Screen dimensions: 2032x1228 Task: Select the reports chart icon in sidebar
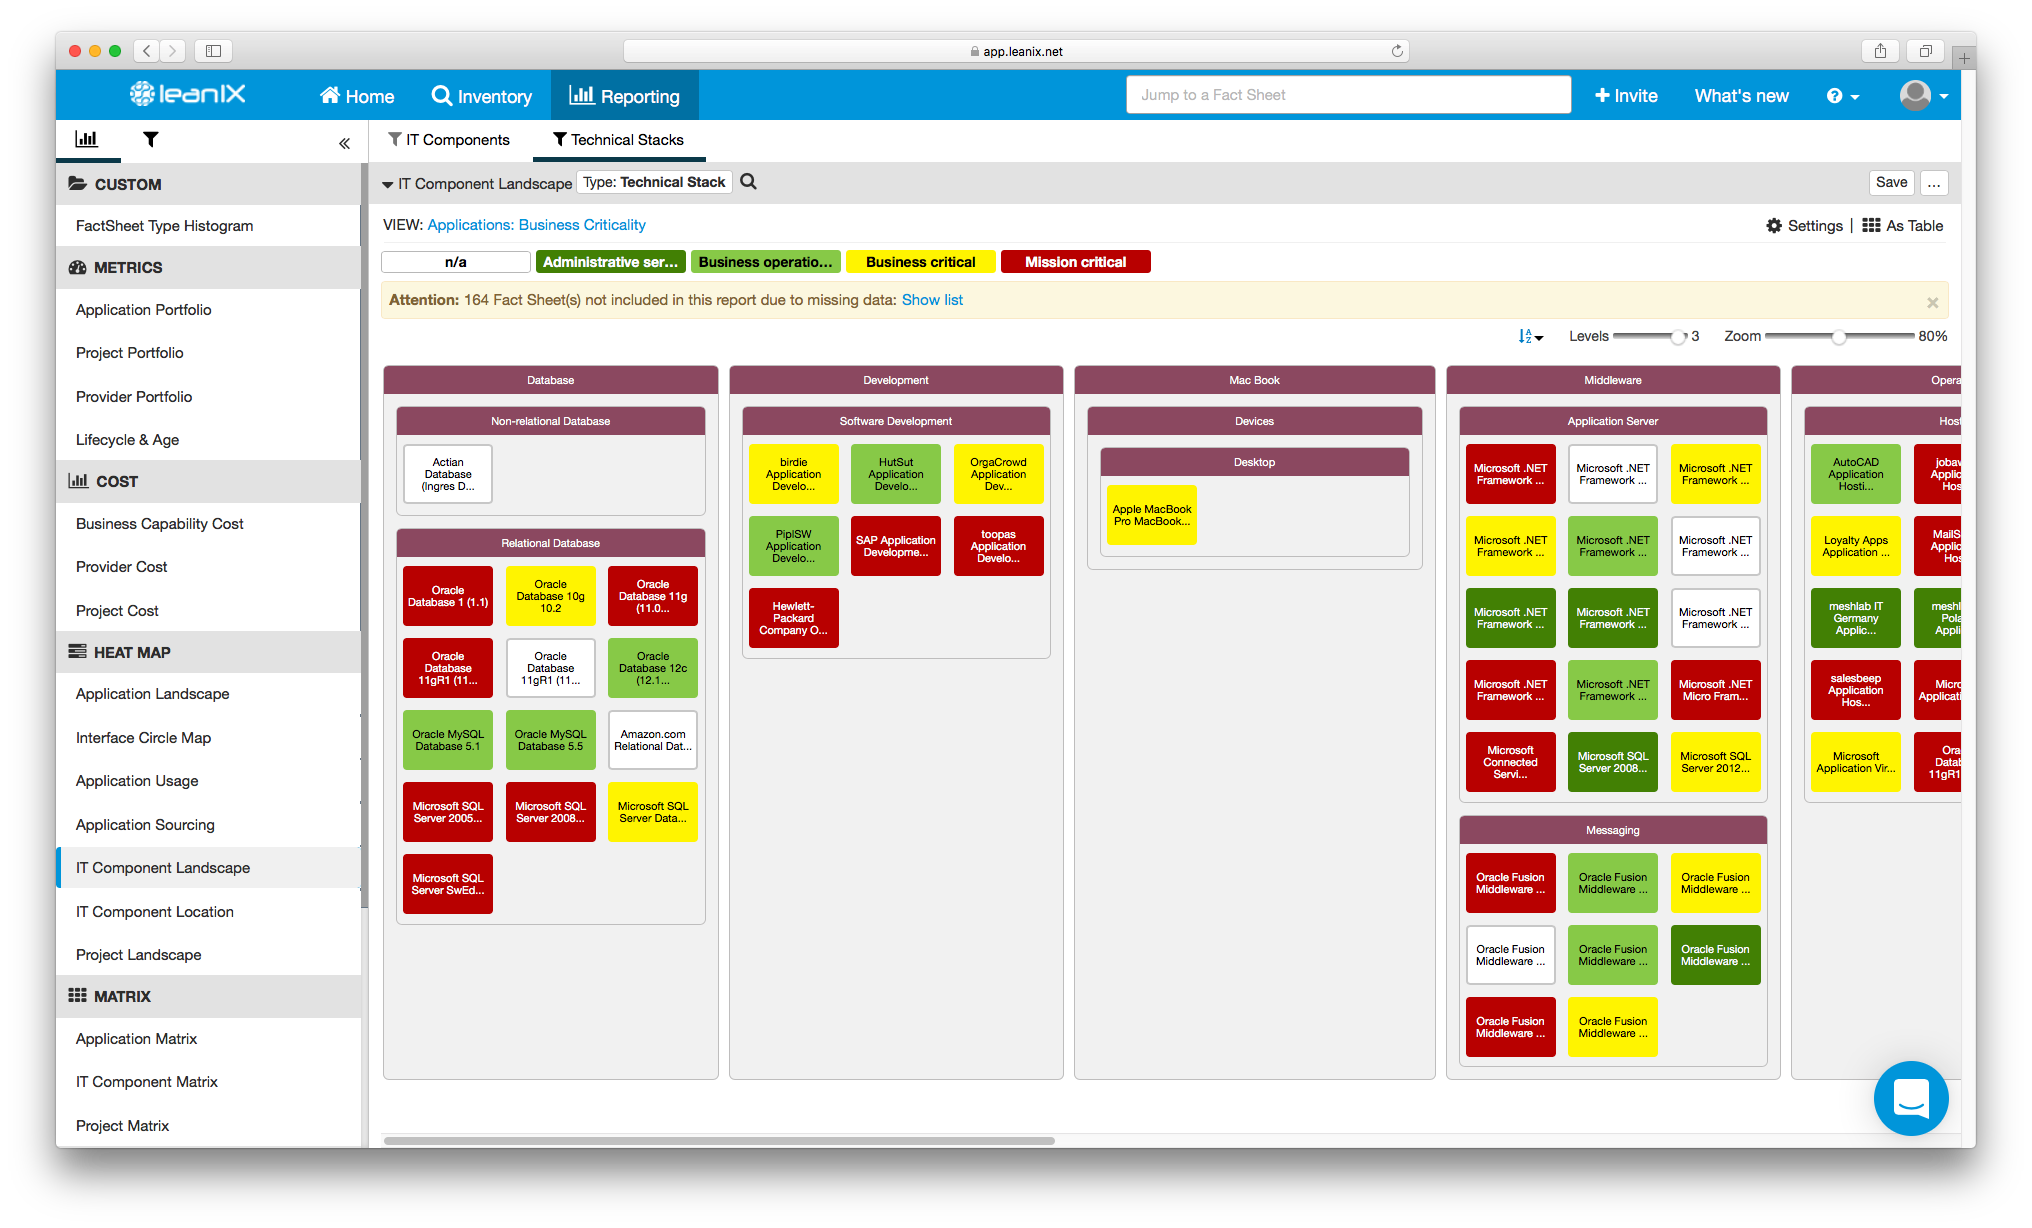[x=87, y=139]
